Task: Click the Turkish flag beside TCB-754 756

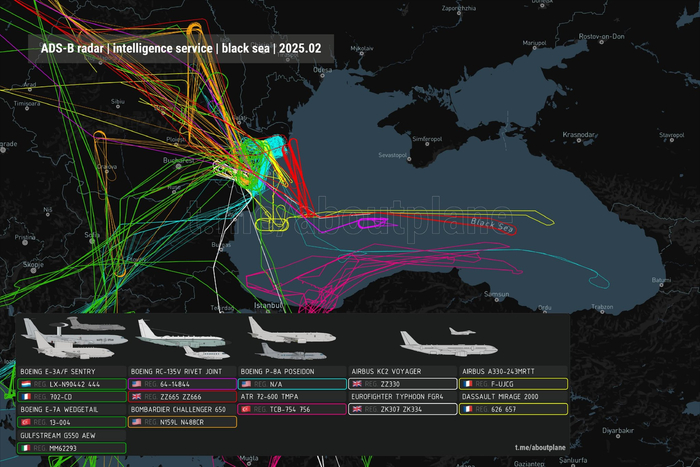Action: point(246,409)
